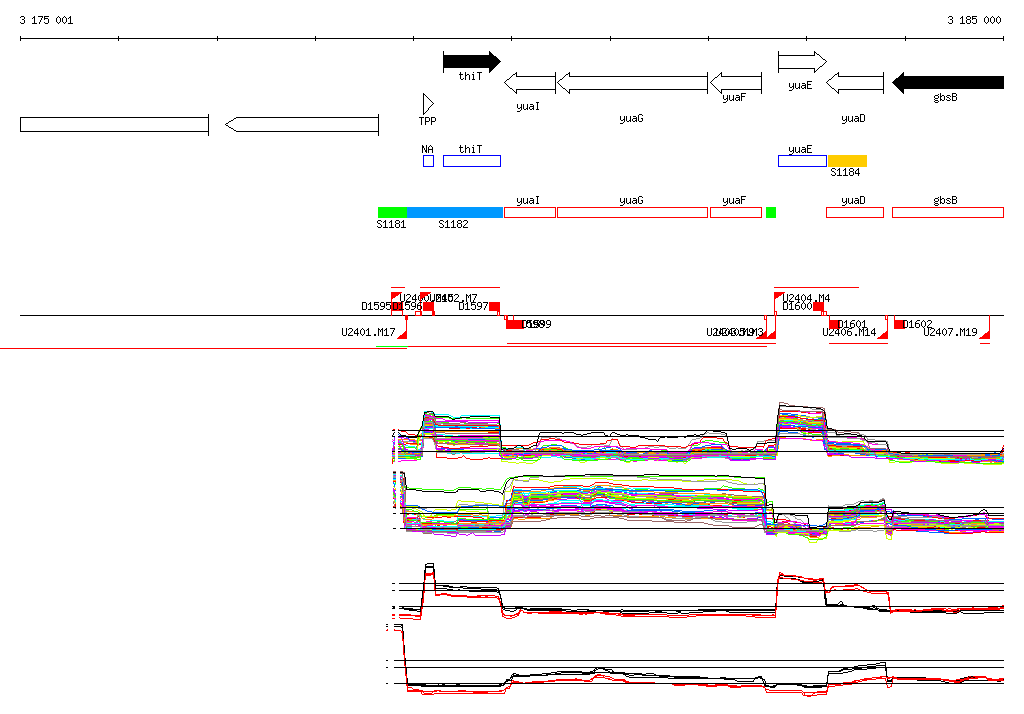Click the D1595 label
Viewport: 1024px width, 714px height.
[376, 306]
